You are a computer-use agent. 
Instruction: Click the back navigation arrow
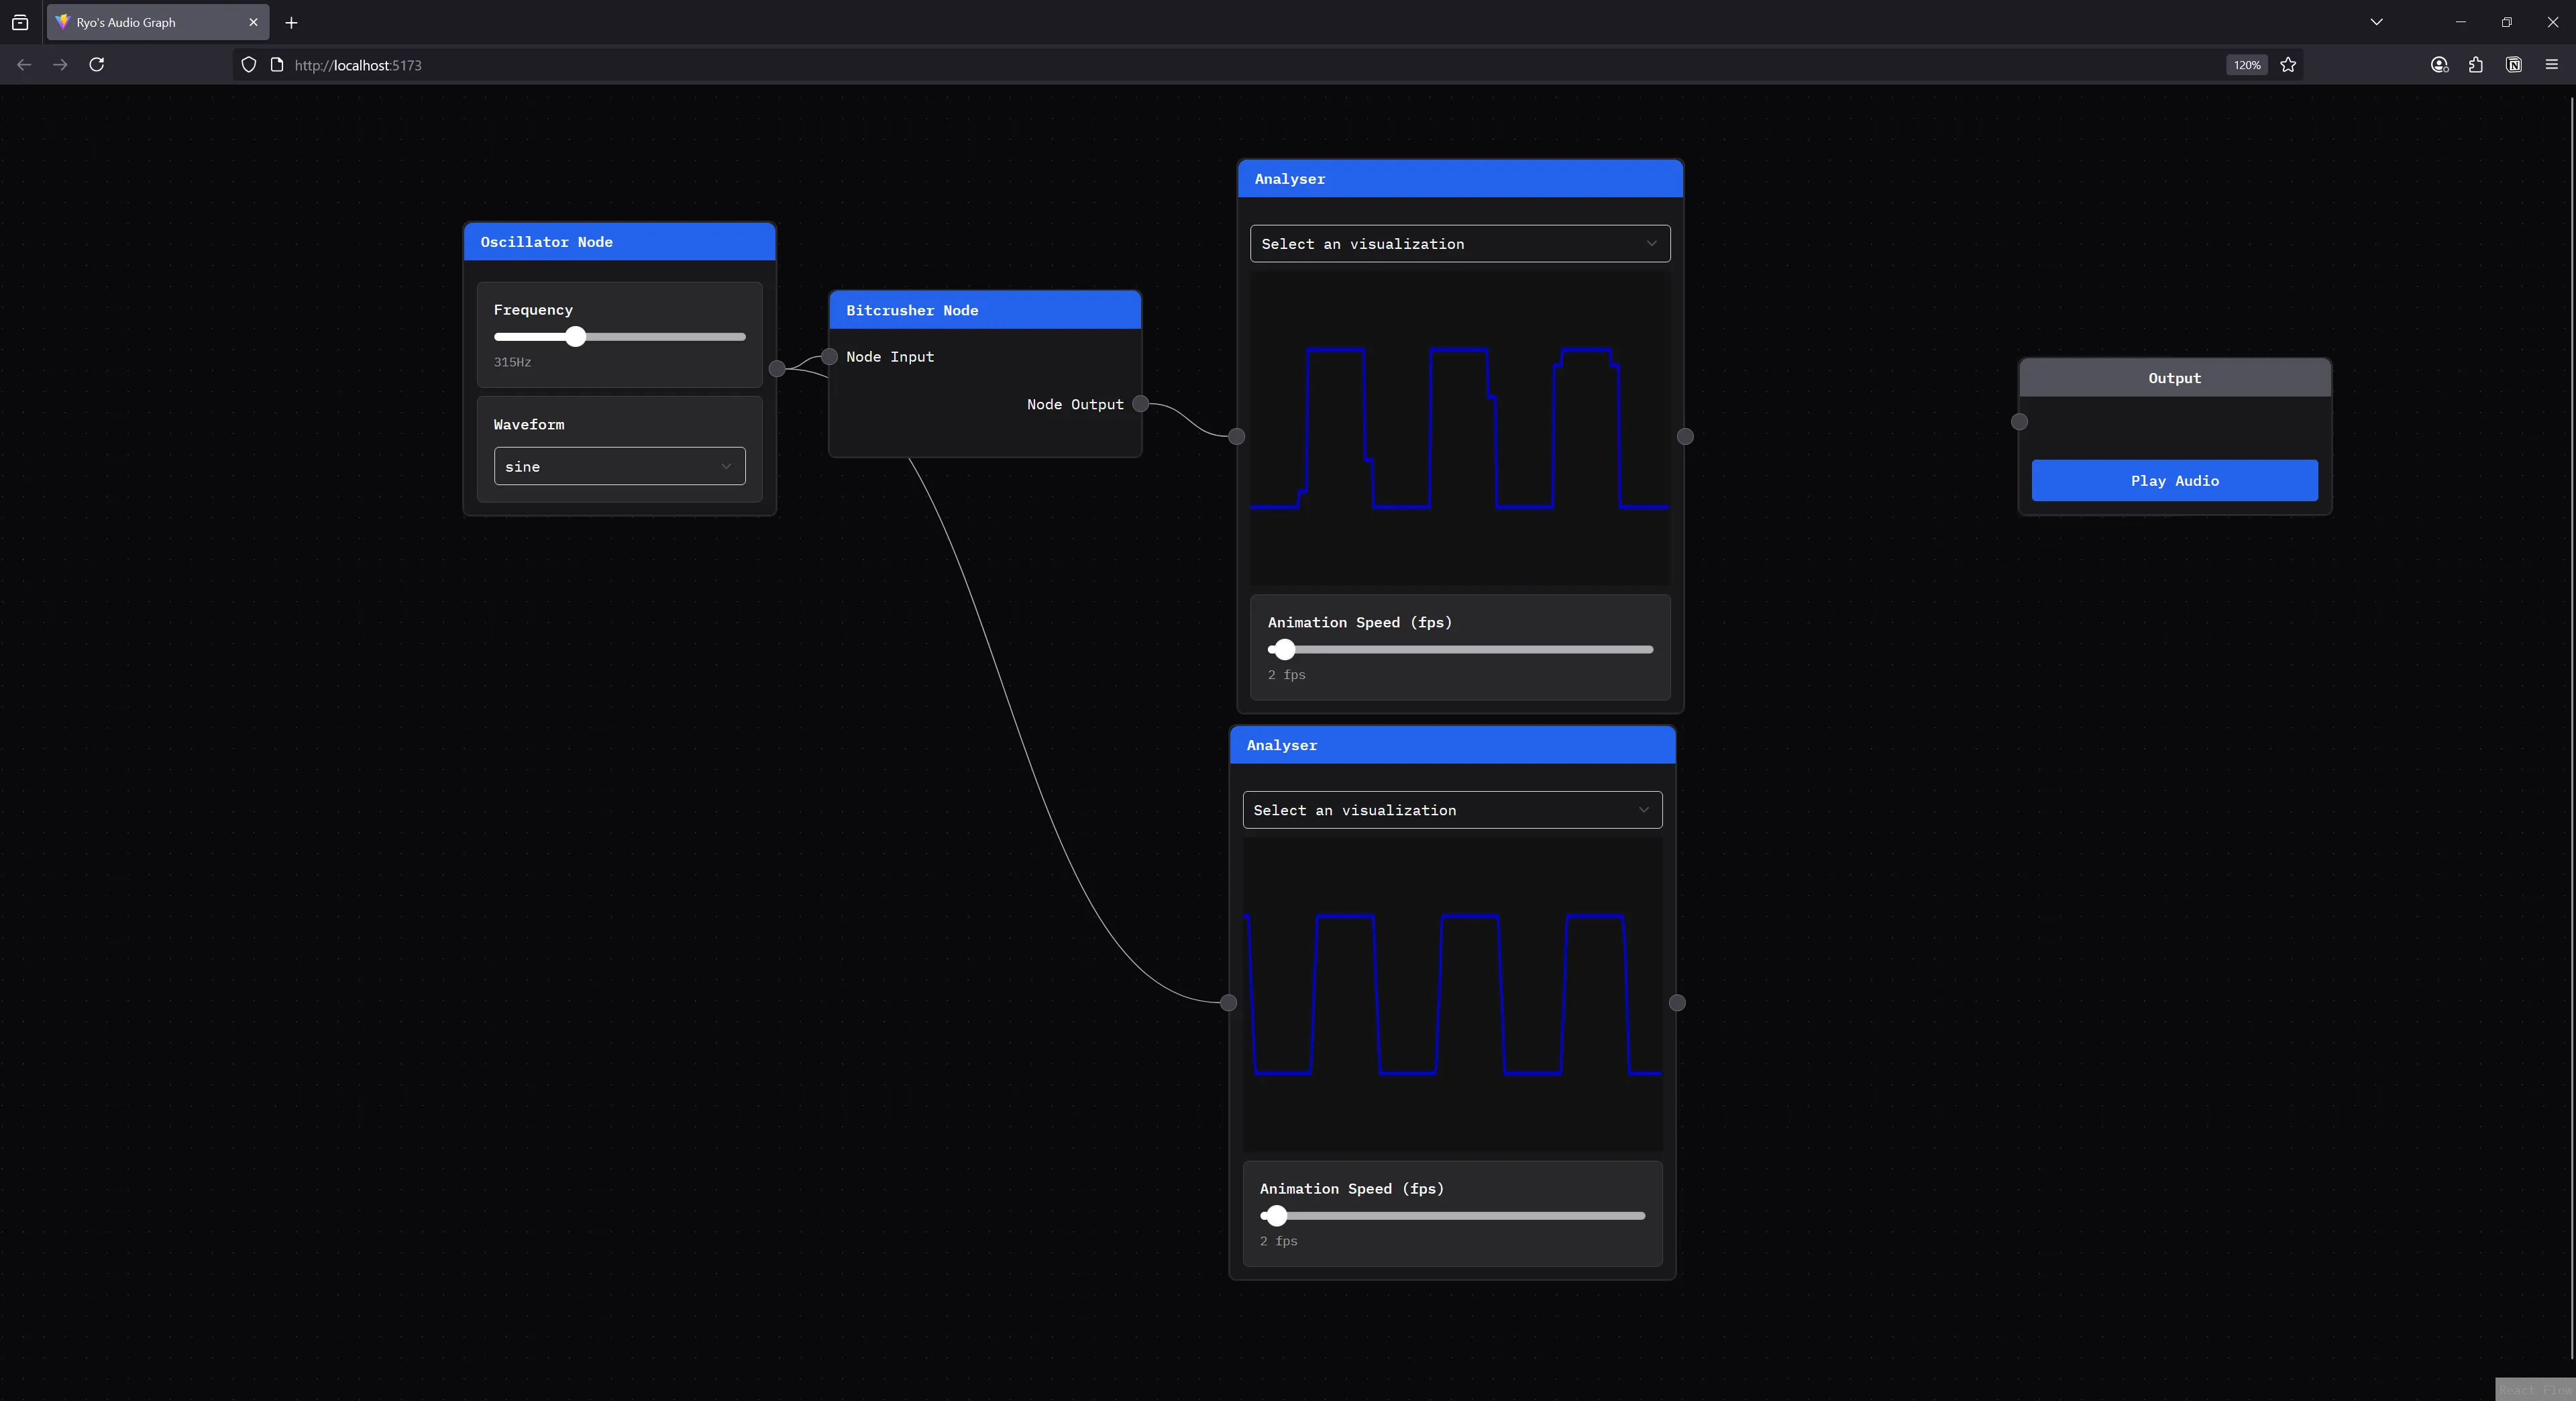pos(23,64)
